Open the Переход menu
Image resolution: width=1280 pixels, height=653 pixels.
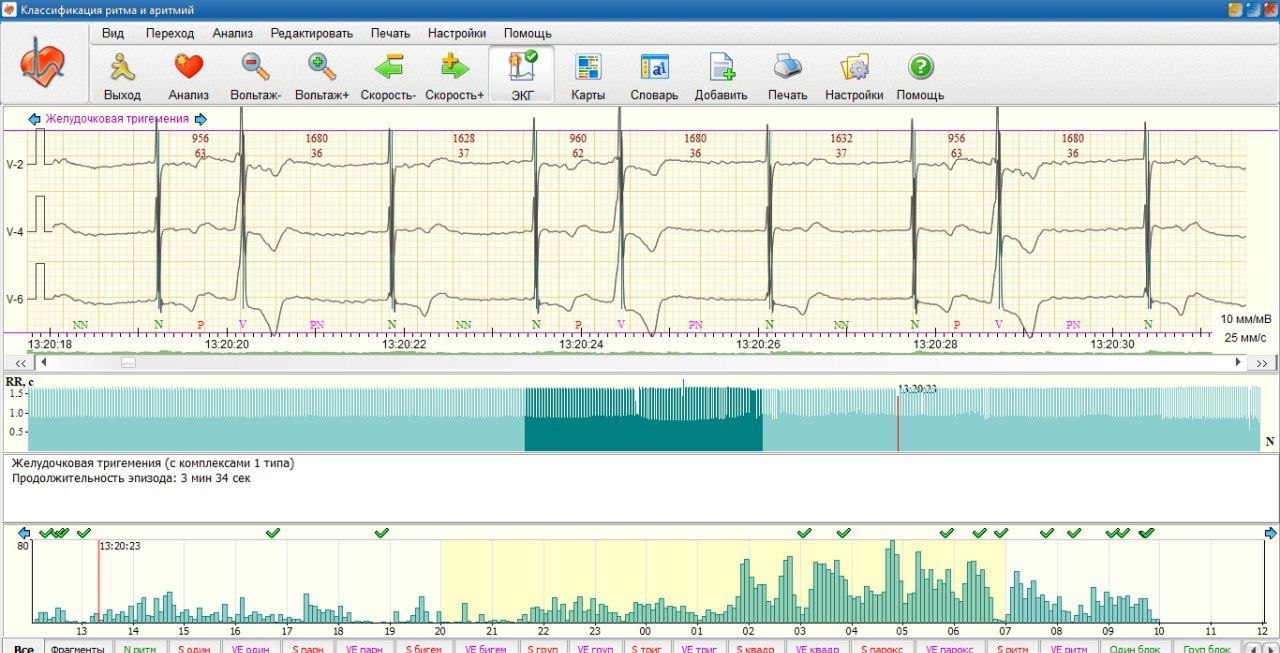click(x=170, y=33)
